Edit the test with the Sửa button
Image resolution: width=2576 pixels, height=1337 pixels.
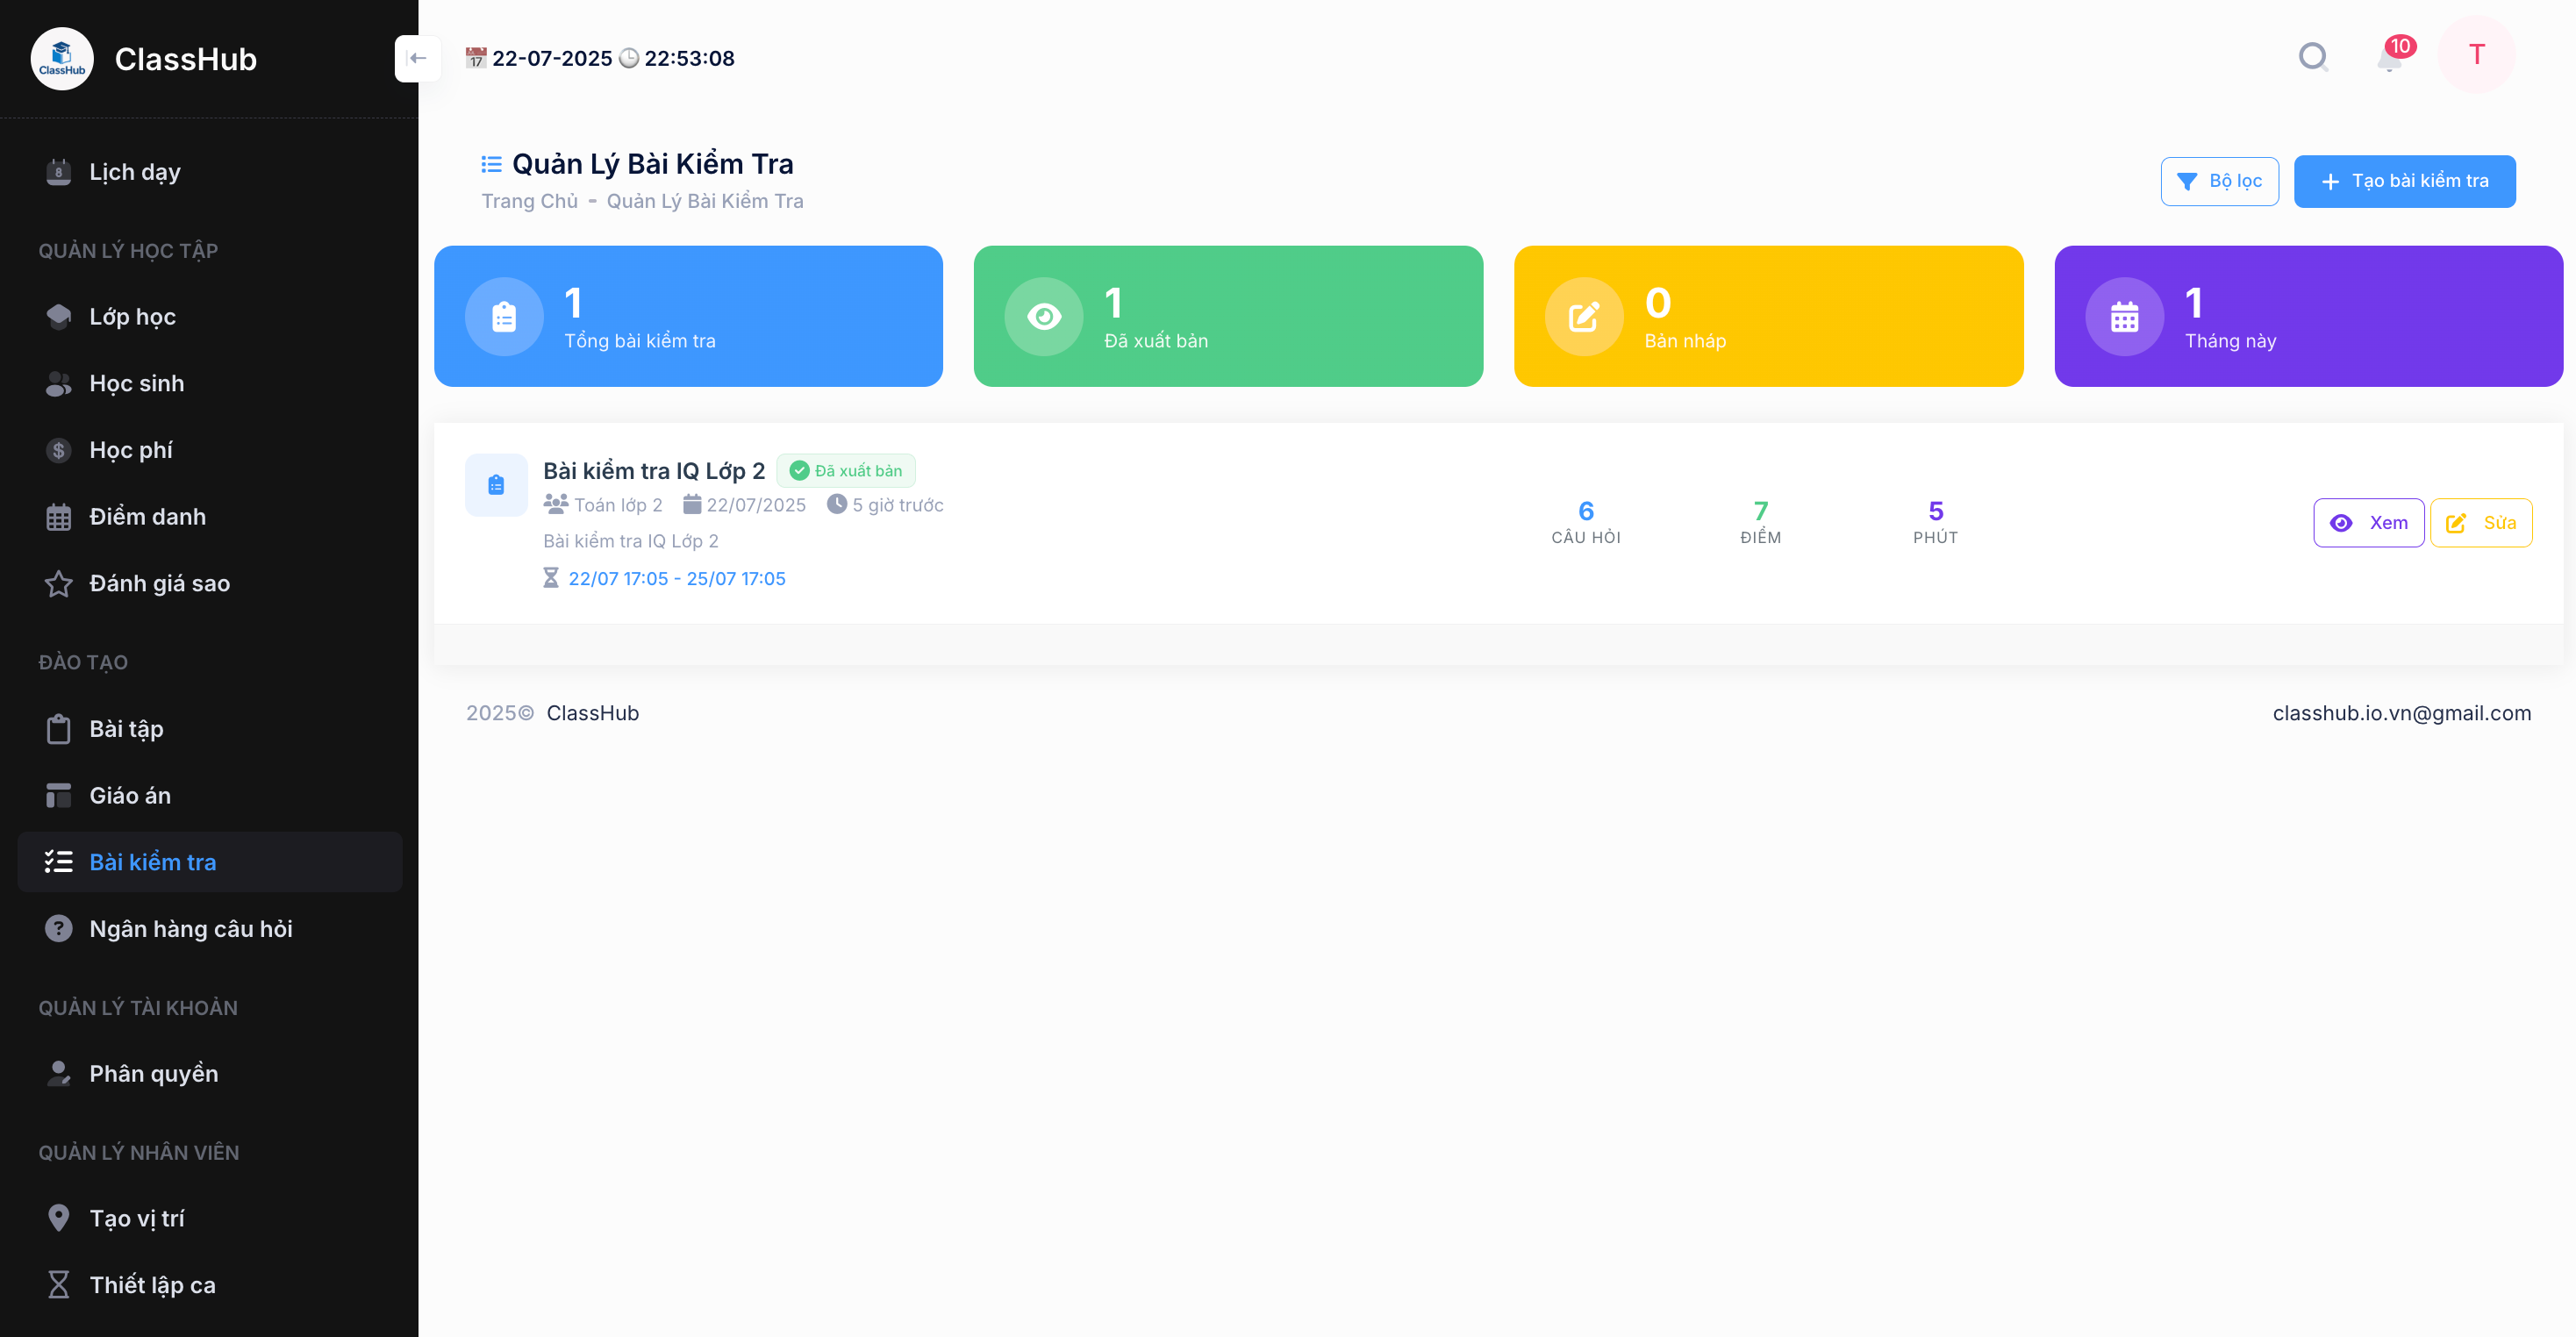click(x=2481, y=523)
